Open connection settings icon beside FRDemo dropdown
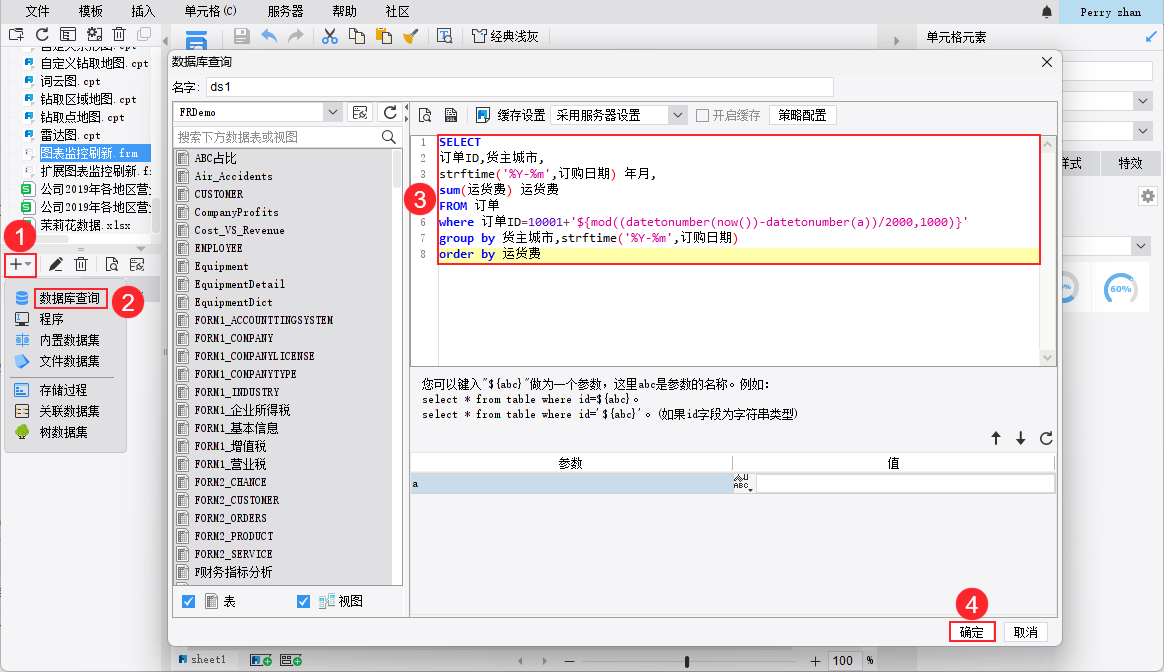The width and height of the screenshot is (1164, 672). click(x=360, y=112)
